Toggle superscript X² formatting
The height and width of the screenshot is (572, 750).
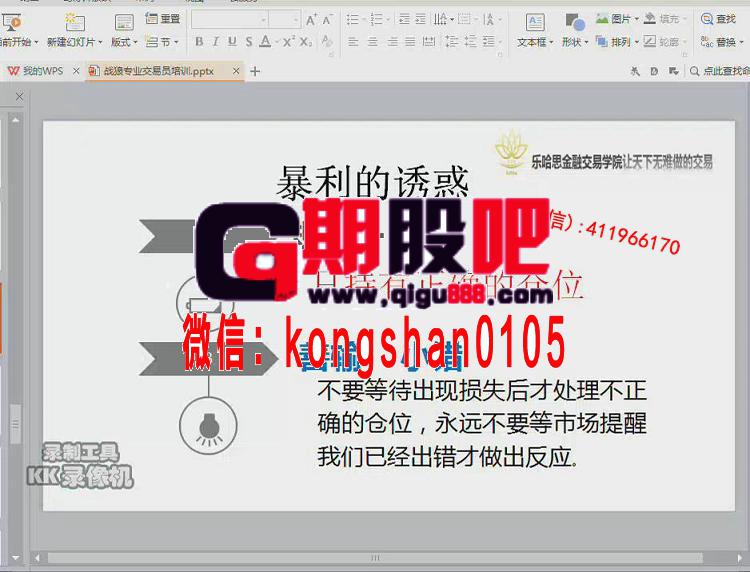[288, 42]
